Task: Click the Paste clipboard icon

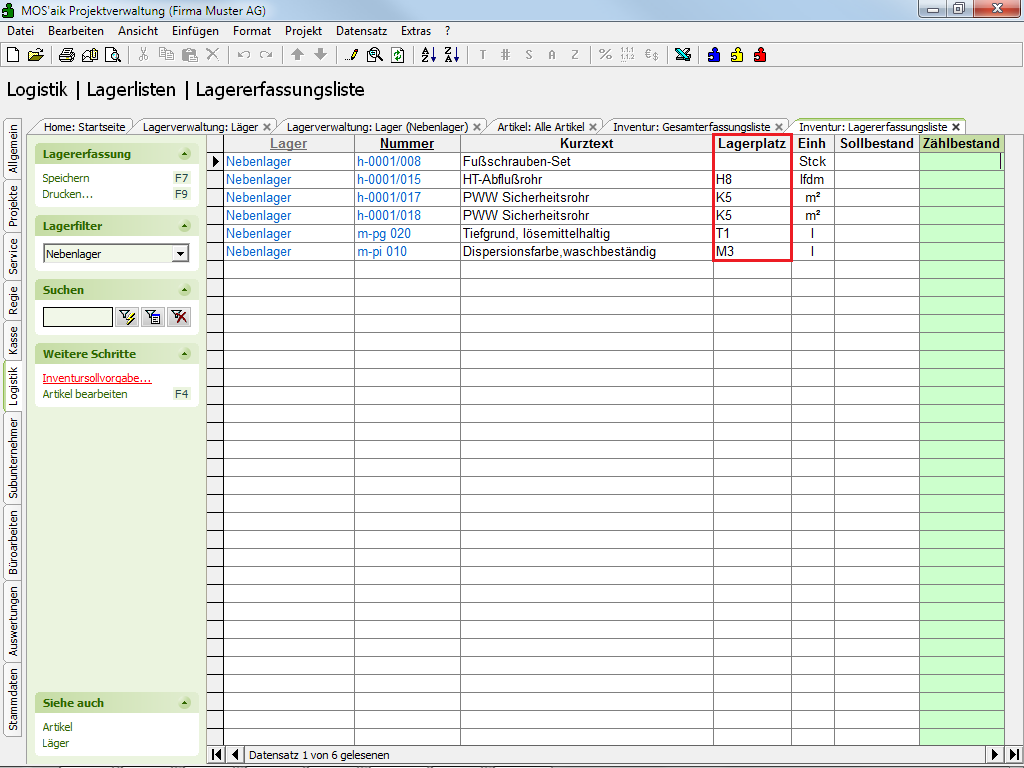Action: (x=189, y=55)
